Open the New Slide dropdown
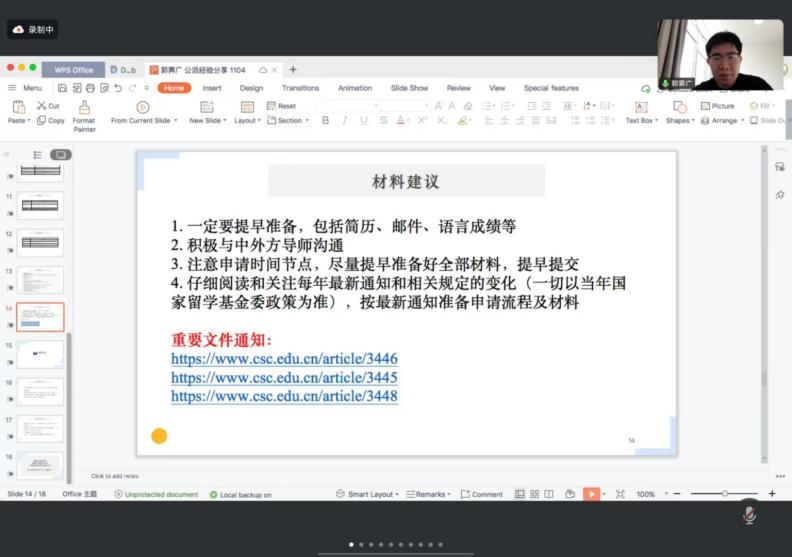This screenshot has width=792, height=557. [208, 120]
